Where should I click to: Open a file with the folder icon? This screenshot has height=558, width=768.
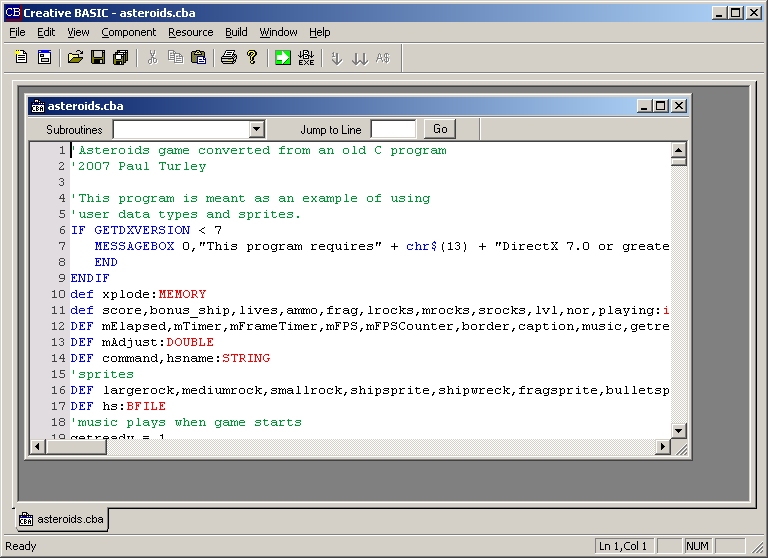click(75, 58)
